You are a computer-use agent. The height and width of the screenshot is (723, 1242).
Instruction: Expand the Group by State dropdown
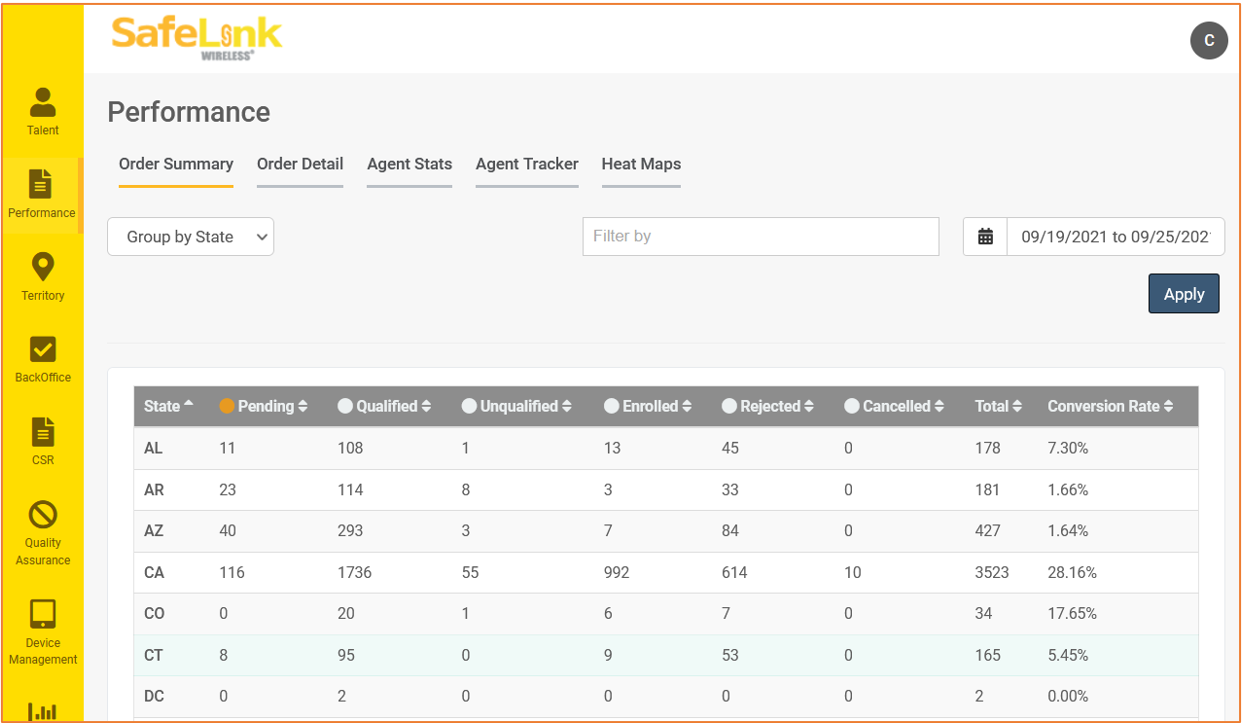[190, 237]
